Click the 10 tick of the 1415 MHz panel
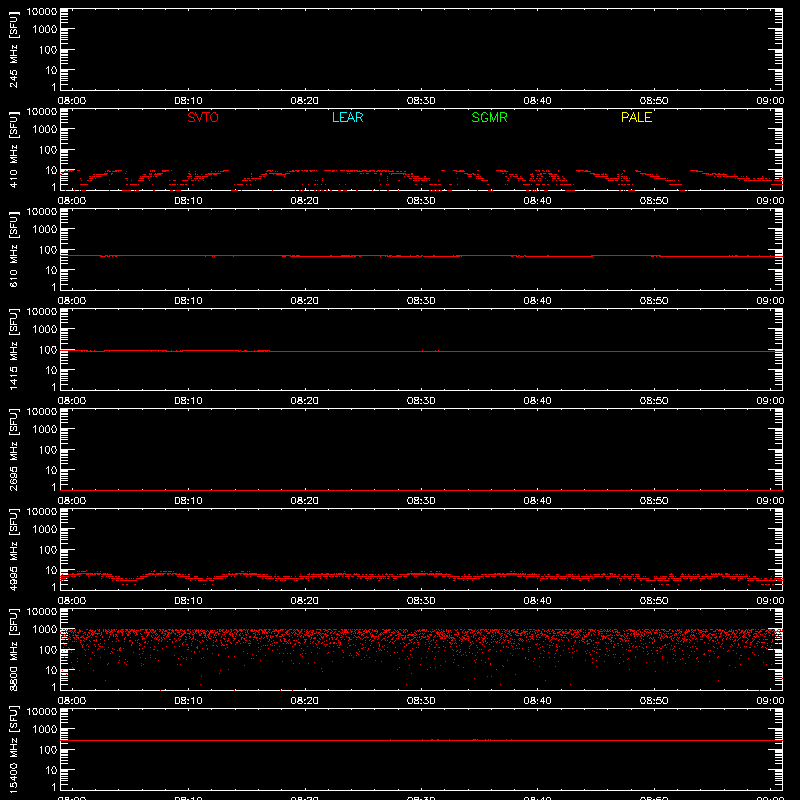Screen dimensions: 800x800 51,370
